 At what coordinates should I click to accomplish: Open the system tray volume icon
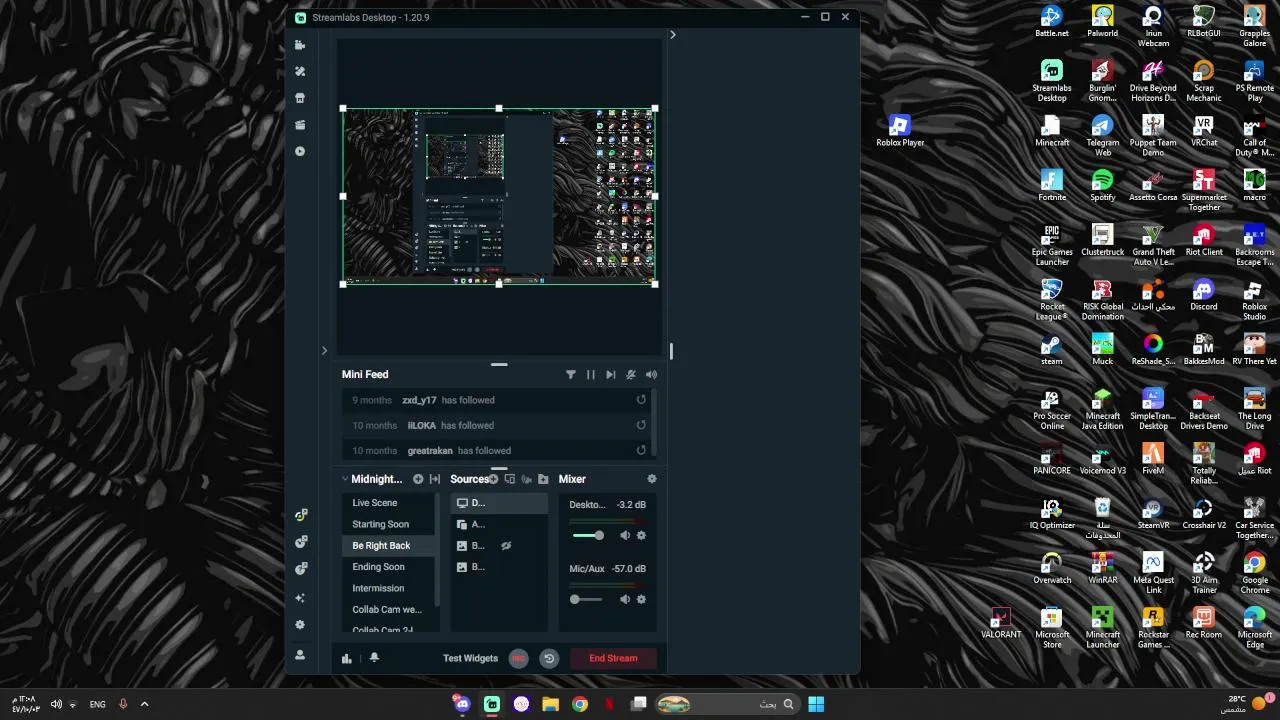pos(56,704)
